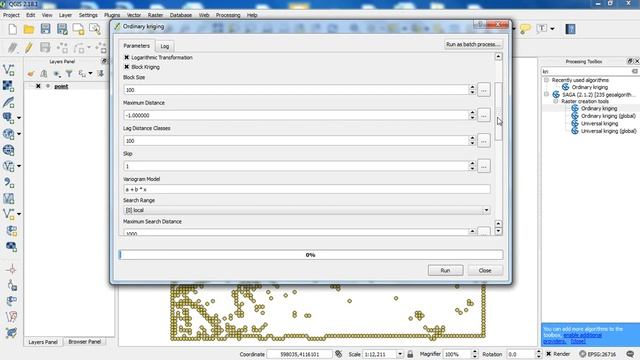Image resolution: width=640 pixels, height=360 pixels.
Task: Close the Ordinary kriging dialog via Close button
Action: tap(485, 270)
